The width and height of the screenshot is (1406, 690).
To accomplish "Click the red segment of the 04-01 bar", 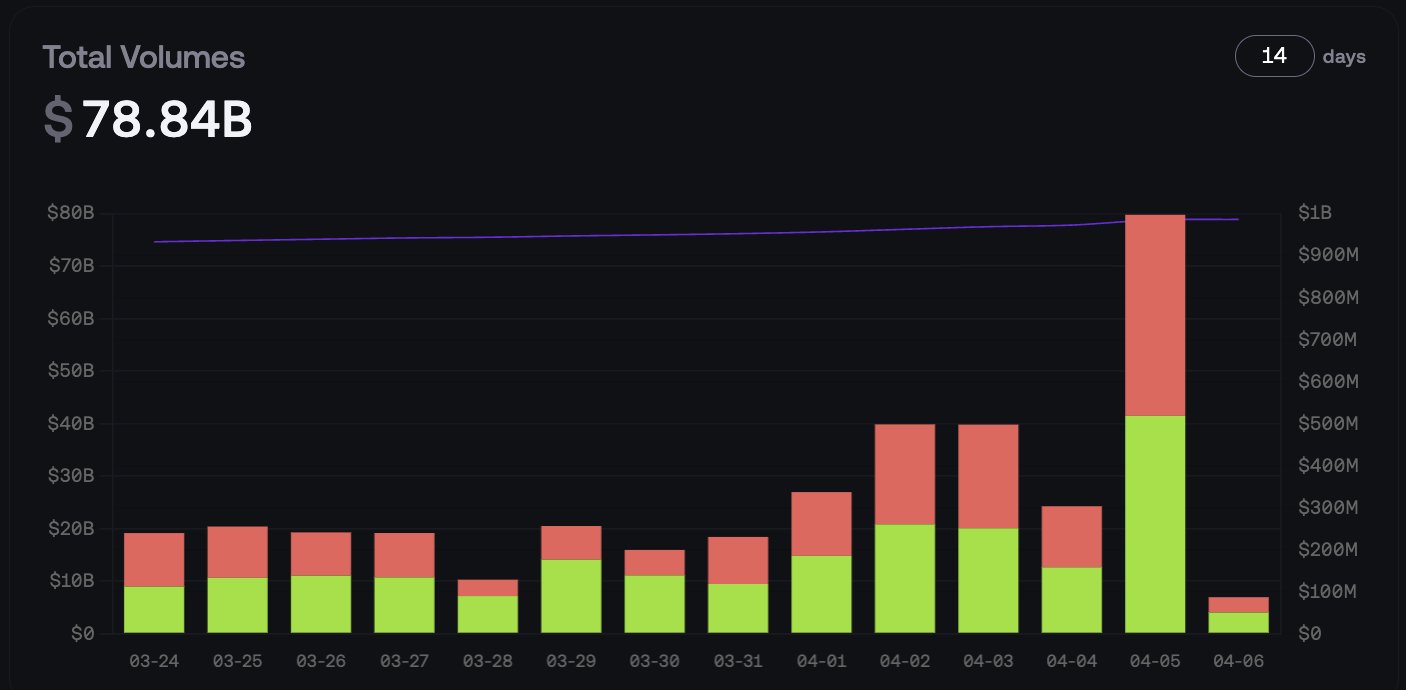I will pyautogui.click(x=821, y=524).
